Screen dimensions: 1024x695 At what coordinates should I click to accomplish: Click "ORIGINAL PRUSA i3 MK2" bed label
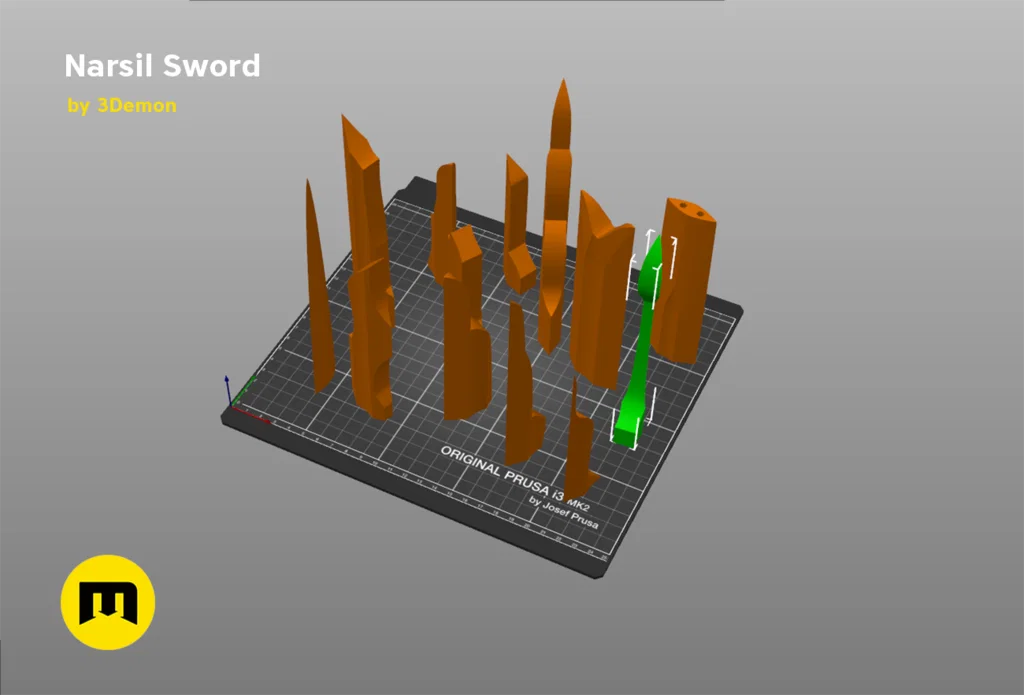click(515, 478)
